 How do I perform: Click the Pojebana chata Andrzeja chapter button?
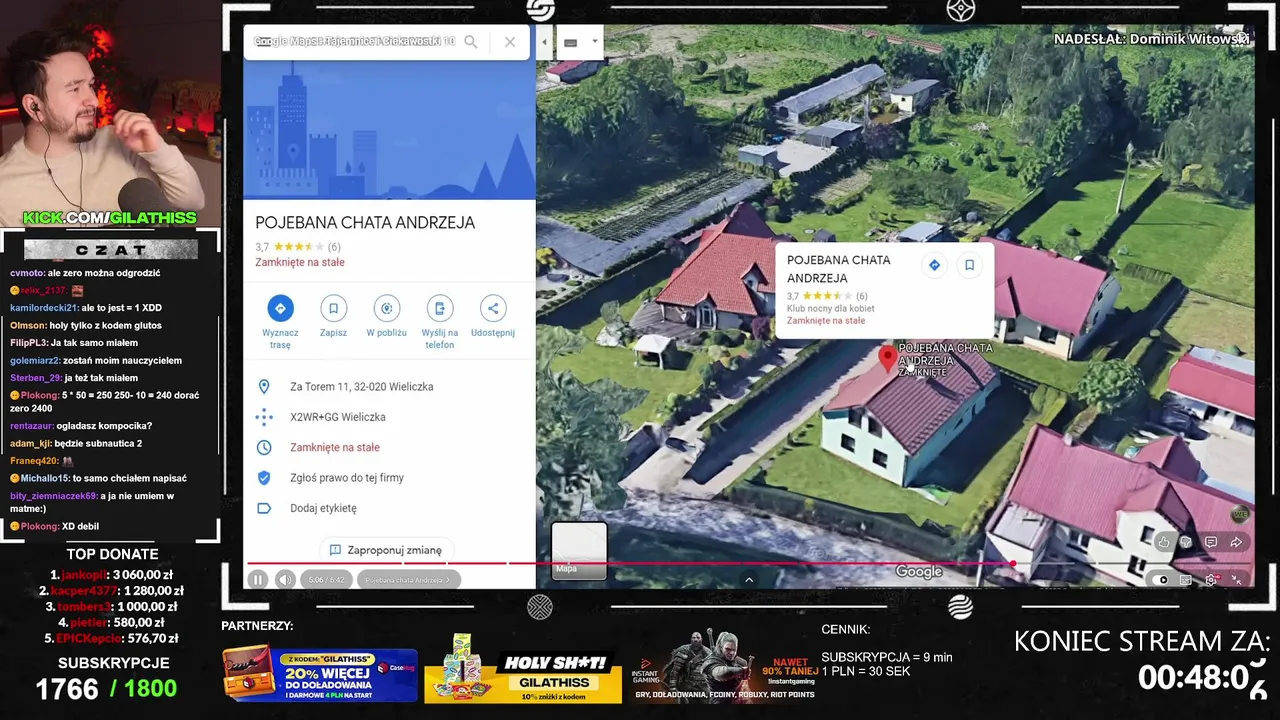point(408,580)
